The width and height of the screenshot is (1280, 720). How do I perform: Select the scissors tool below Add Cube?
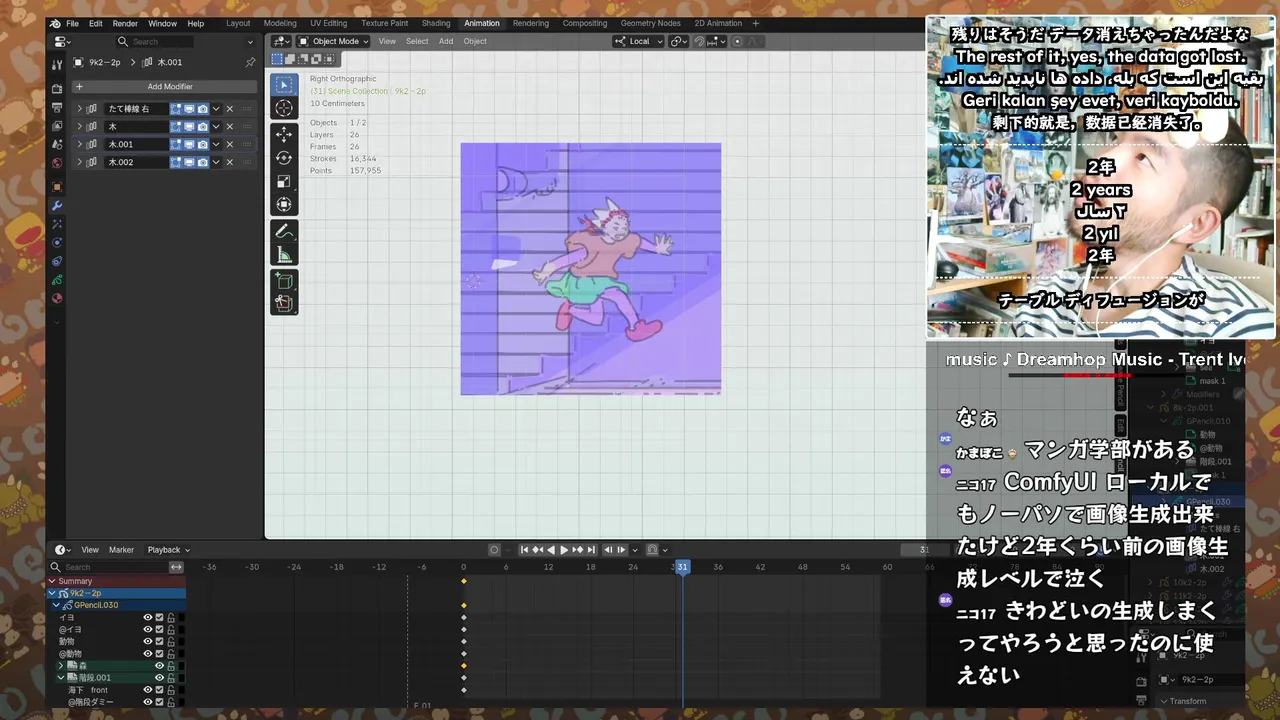(284, 303)
